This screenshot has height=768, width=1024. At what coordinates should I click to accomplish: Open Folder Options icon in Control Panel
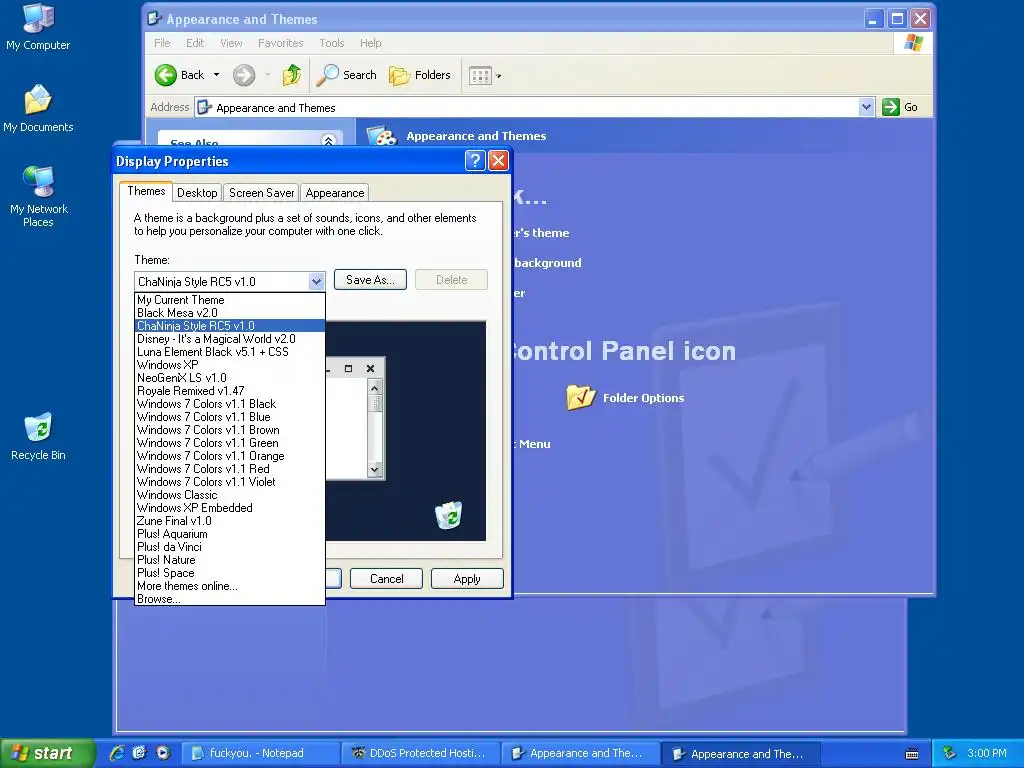[626, 397]
